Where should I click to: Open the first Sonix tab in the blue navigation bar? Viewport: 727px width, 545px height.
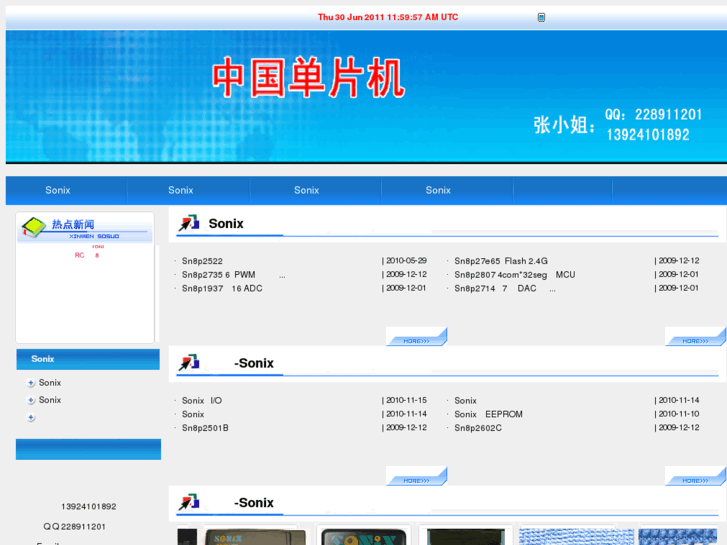(x=58, y=190)
